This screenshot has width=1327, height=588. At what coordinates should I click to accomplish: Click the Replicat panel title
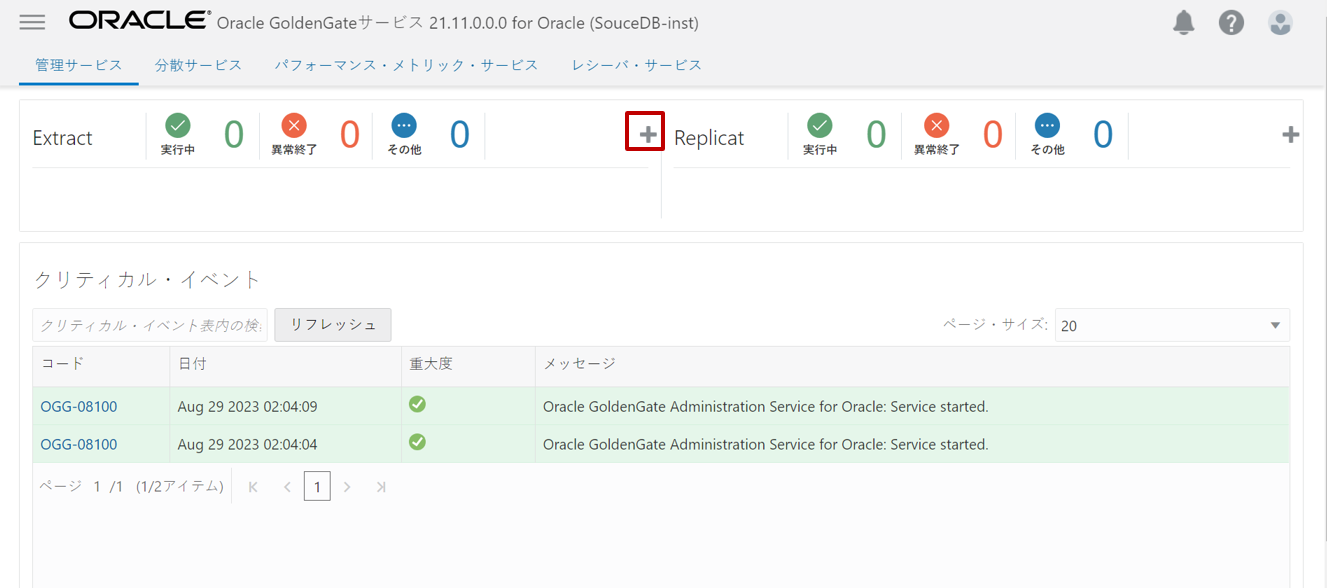(x=709, y=138)
